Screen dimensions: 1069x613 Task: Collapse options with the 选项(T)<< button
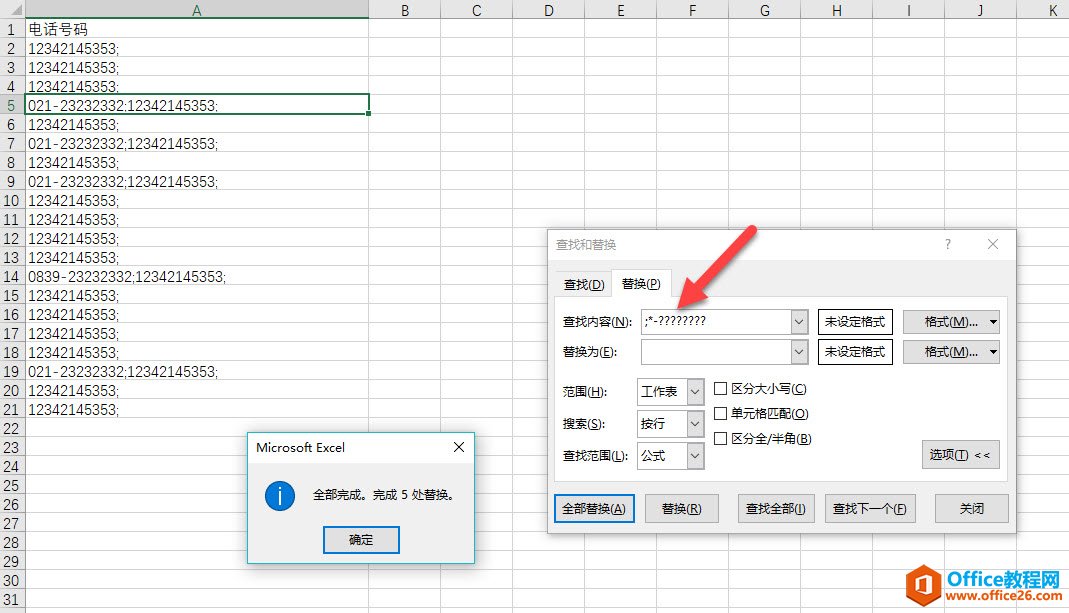pyautogui.click(x=959, y=453)
